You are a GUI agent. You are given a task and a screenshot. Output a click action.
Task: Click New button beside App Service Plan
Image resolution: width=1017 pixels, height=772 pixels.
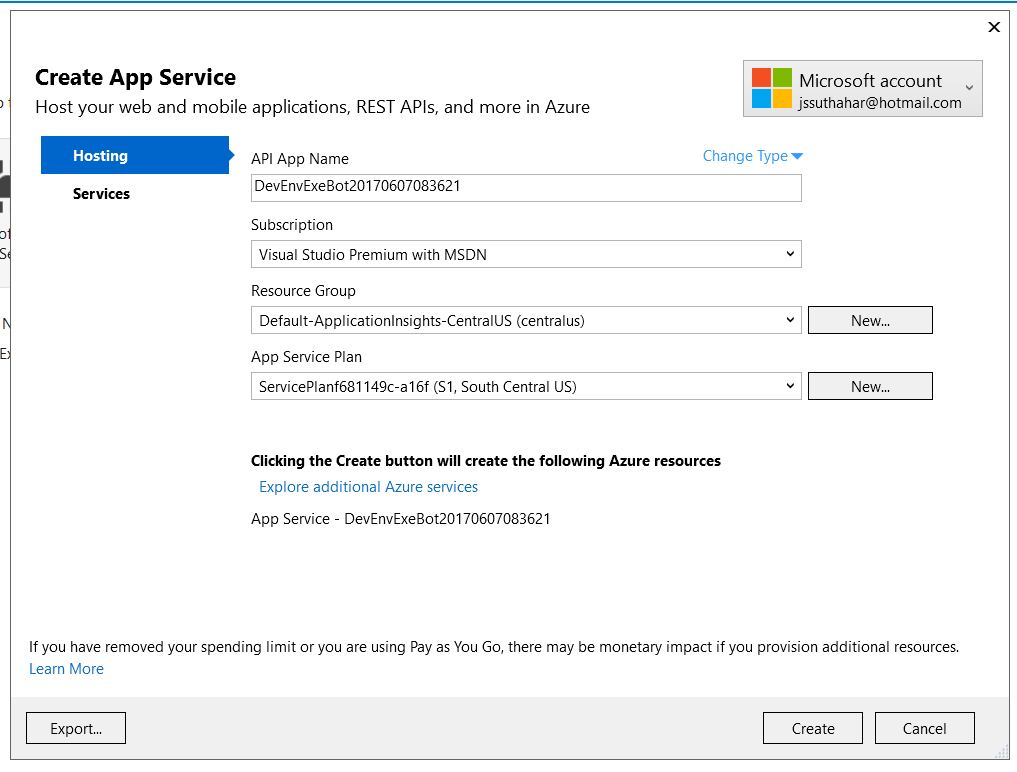coord(870,387)
